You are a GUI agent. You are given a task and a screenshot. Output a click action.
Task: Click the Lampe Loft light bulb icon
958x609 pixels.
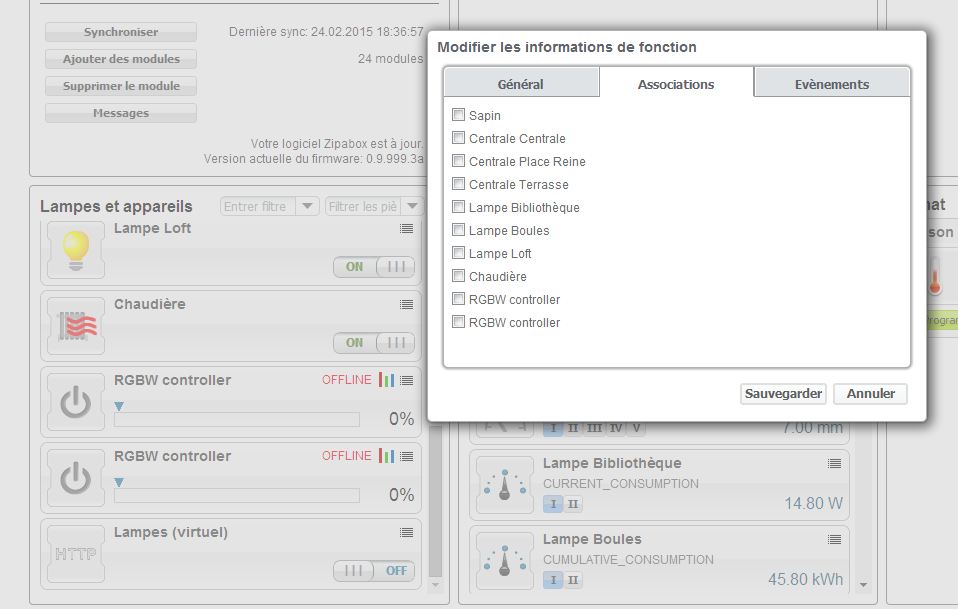tap(76, 250)
